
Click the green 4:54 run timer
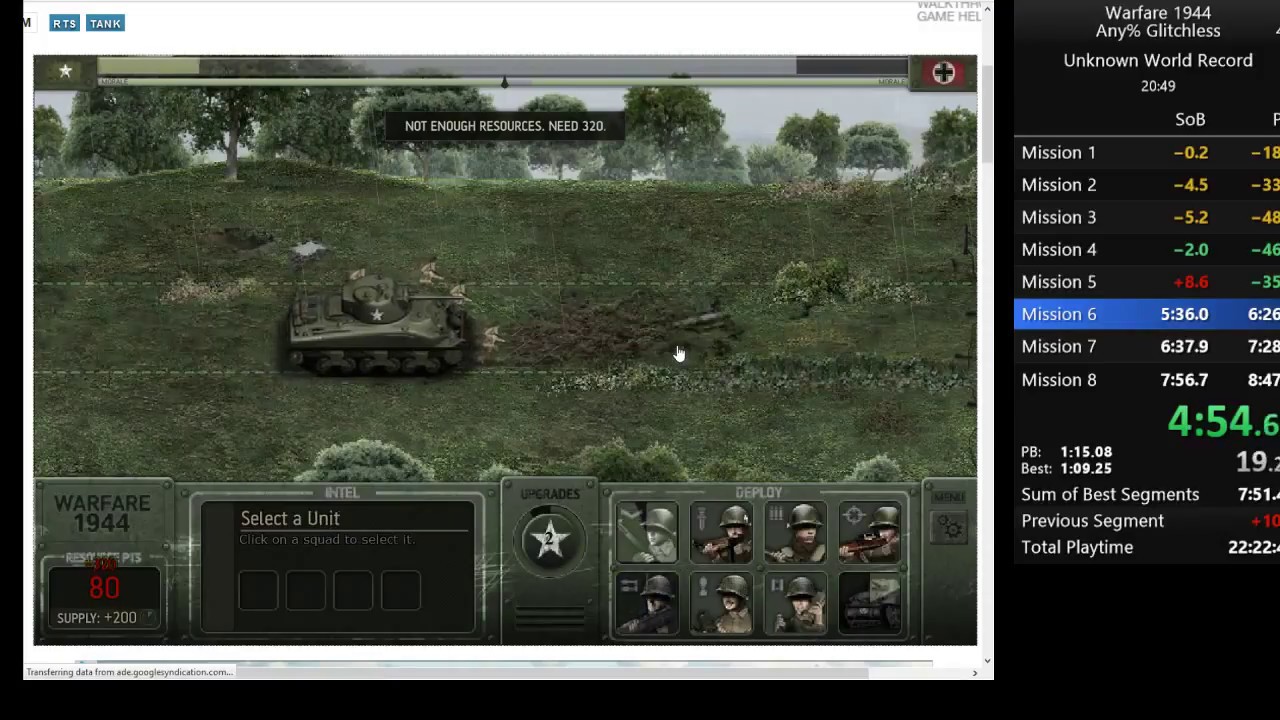[1222, 421]
